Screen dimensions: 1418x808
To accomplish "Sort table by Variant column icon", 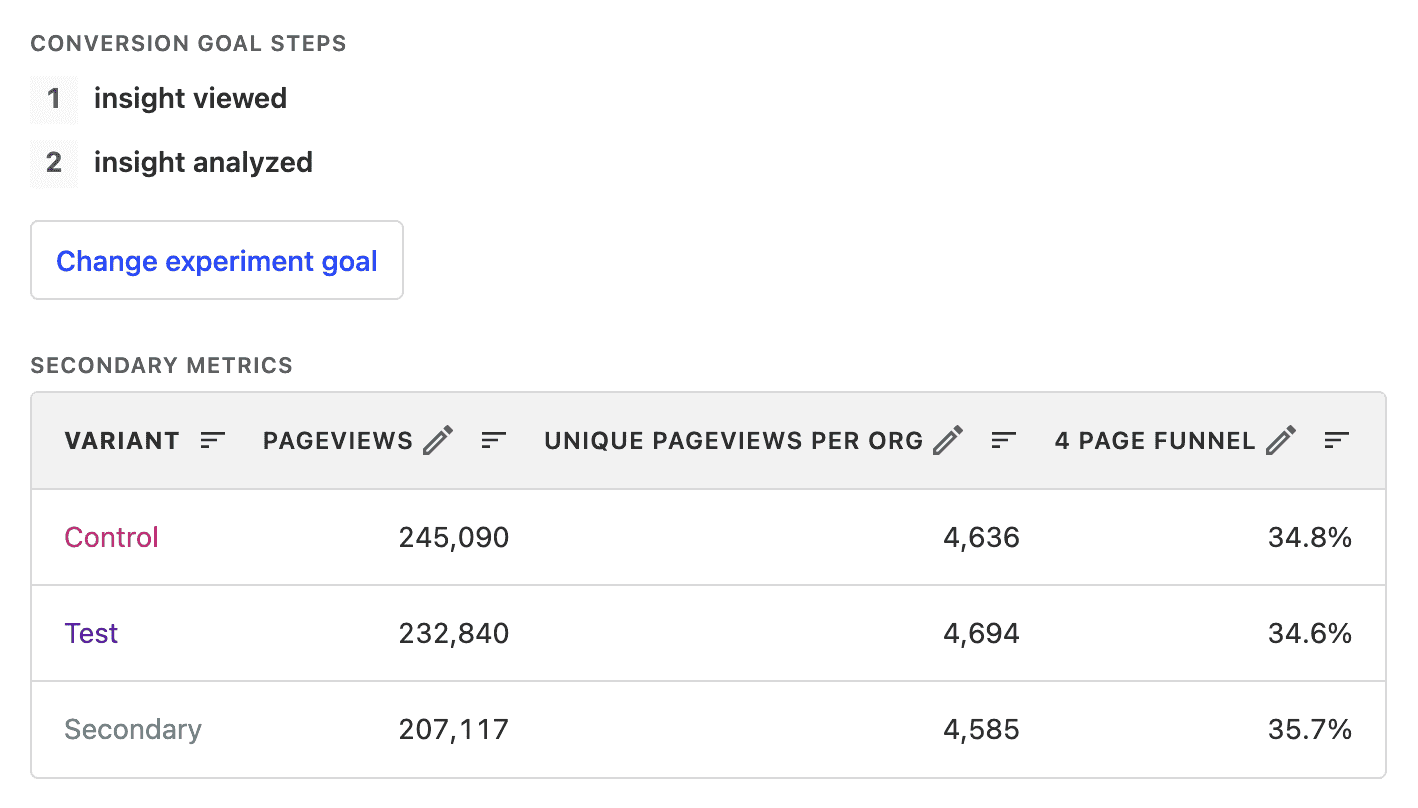I will pyautogui.click(x=213, y=440).
